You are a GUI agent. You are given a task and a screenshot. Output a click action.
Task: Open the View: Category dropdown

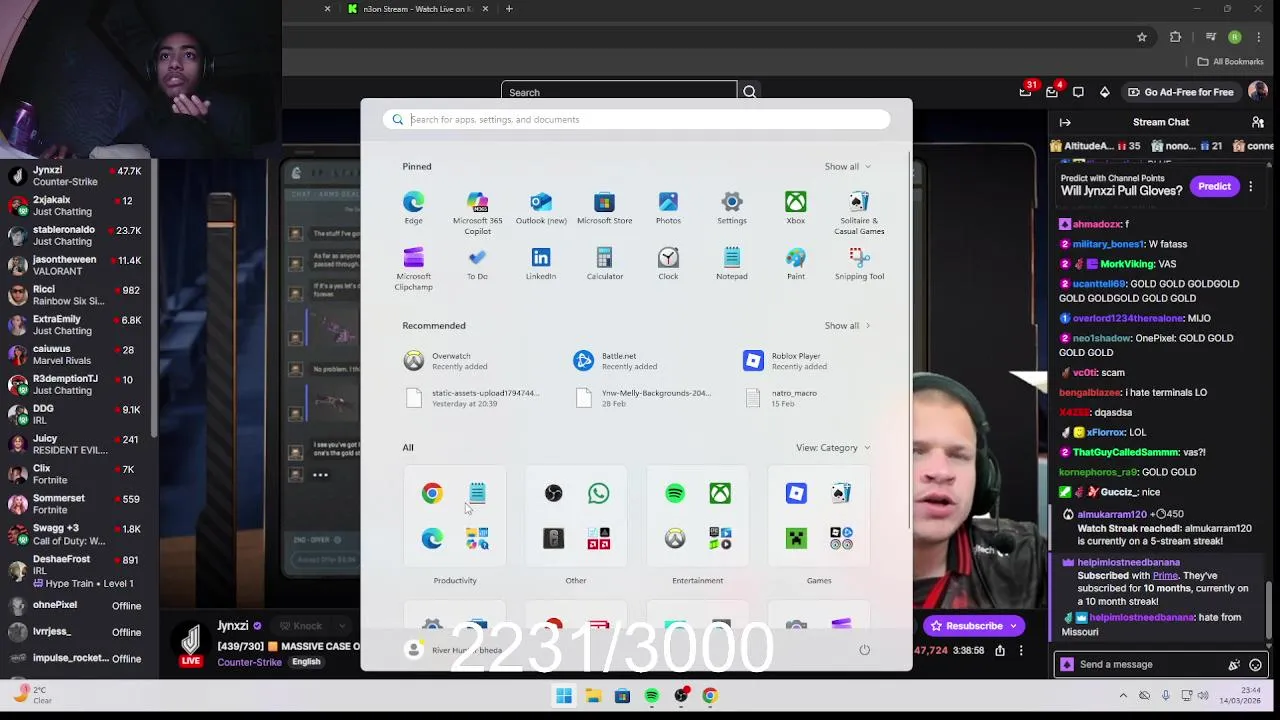833,447
